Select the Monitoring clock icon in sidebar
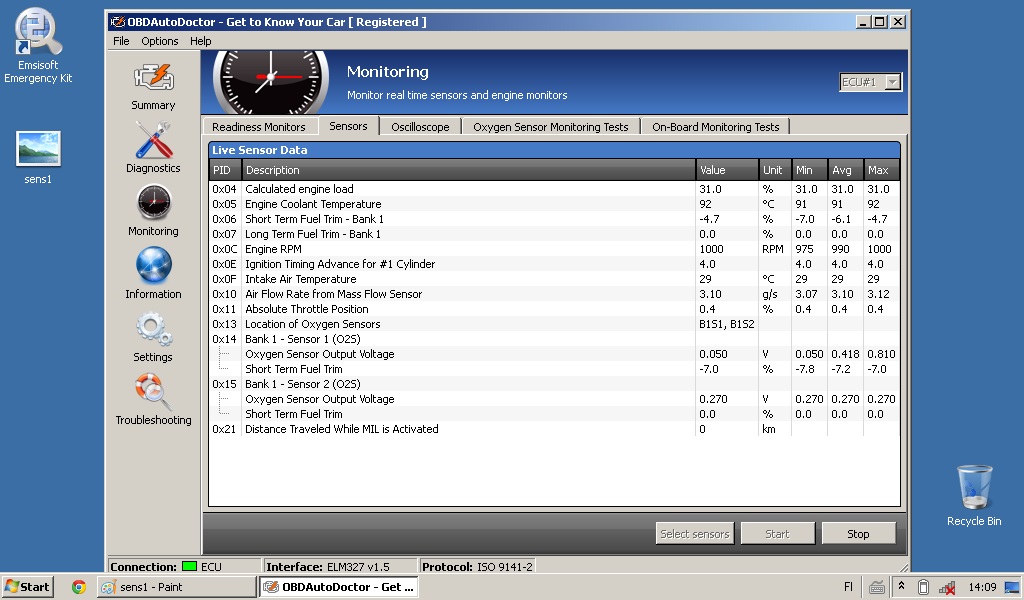The height and width of the screenshot is (600, 1024). (x=153, y=202)
